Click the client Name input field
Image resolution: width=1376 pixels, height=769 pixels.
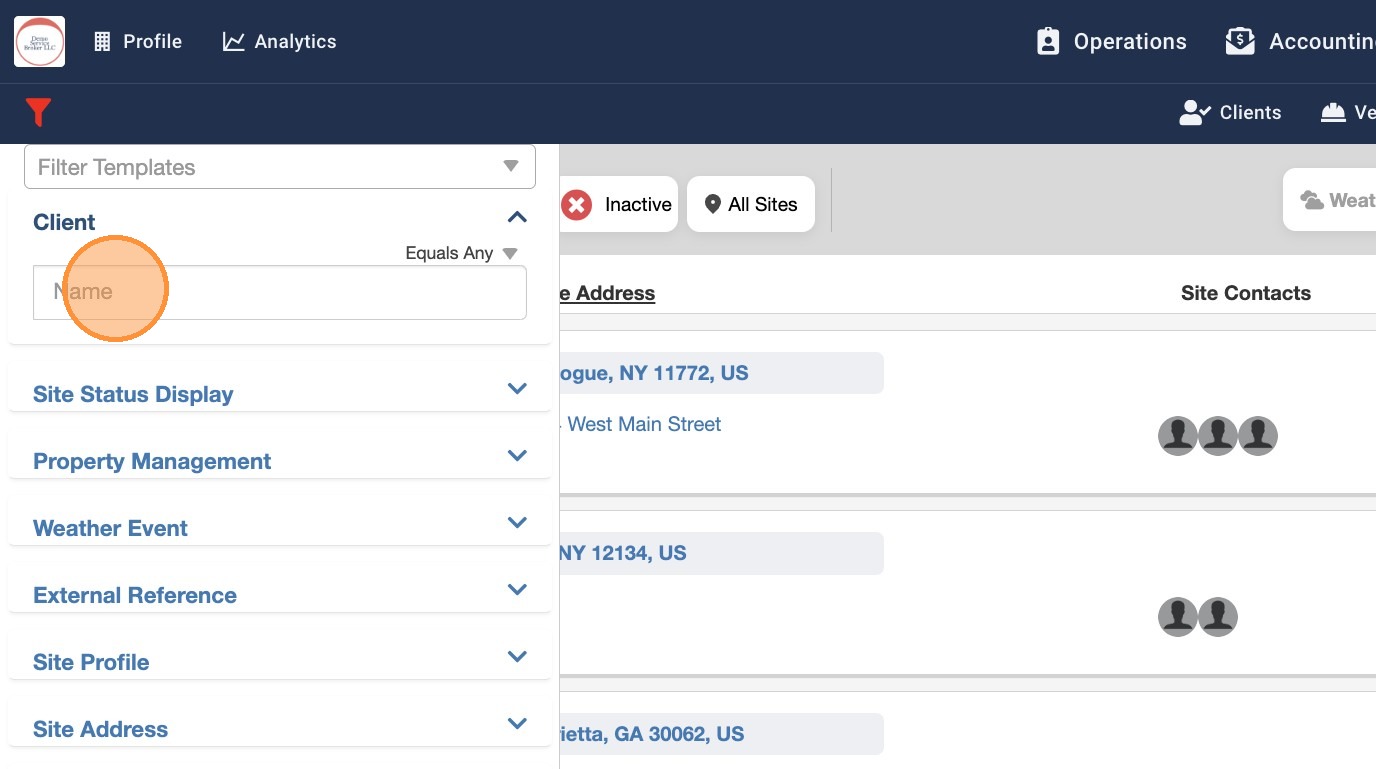coord(280,292)
